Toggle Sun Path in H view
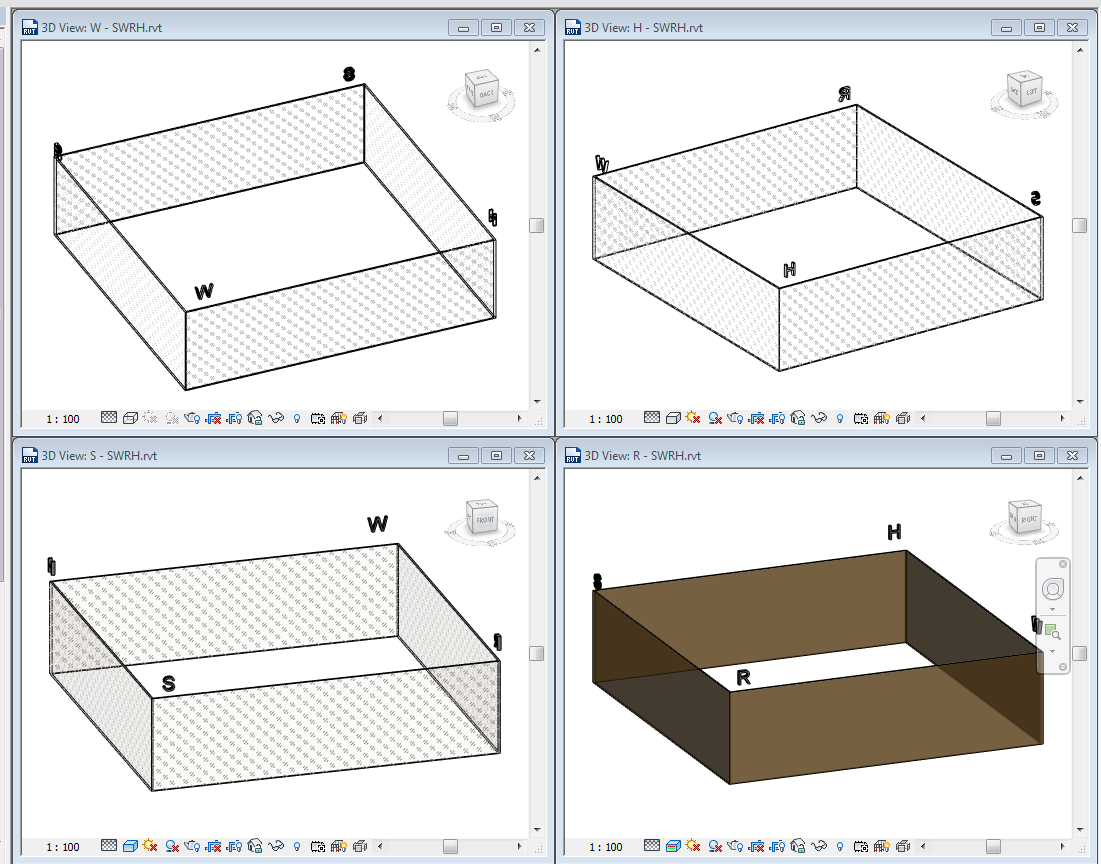 click(x=694, y=418)
